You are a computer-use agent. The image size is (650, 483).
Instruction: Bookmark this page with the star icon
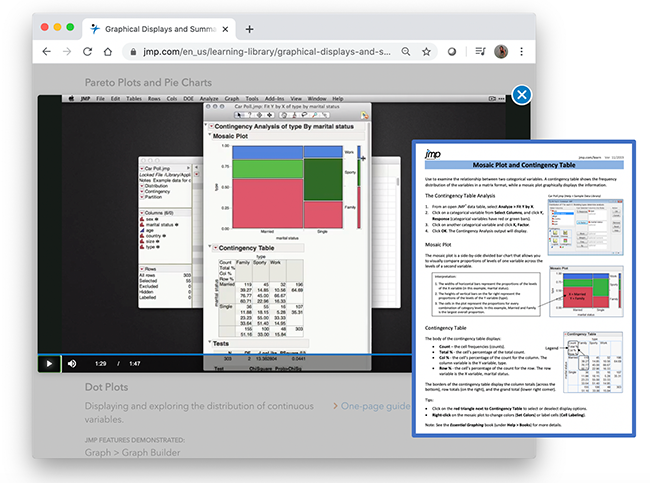426,51
